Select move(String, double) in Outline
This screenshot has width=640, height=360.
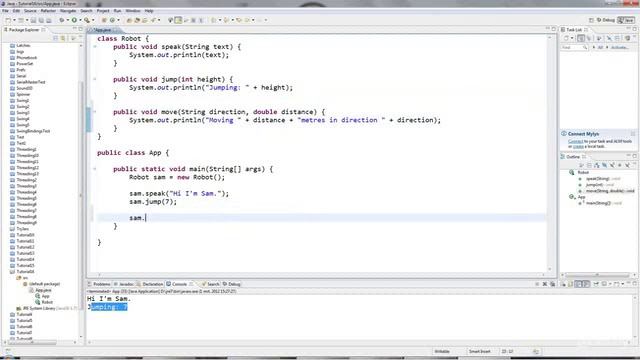click(610, 191)
